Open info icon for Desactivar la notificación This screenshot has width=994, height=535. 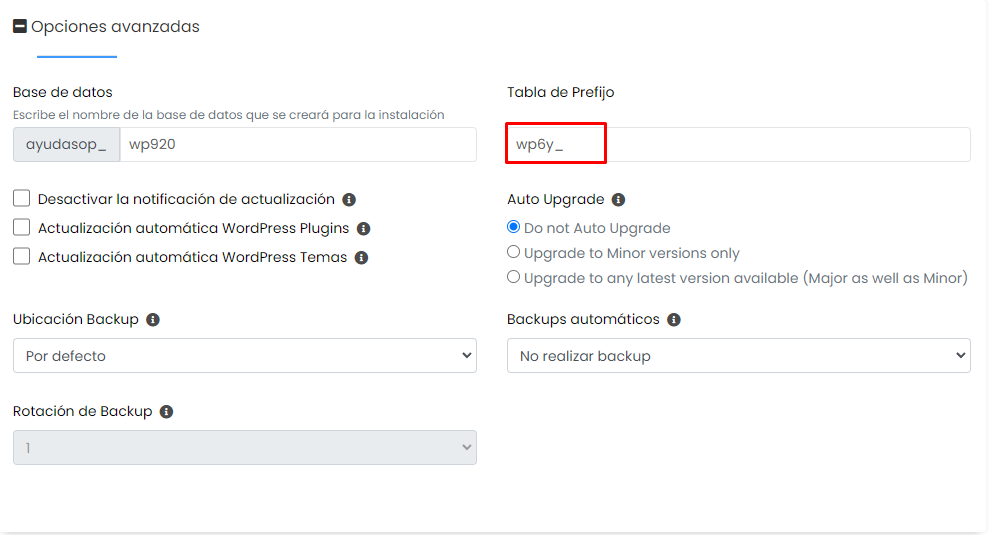(349, 200)
